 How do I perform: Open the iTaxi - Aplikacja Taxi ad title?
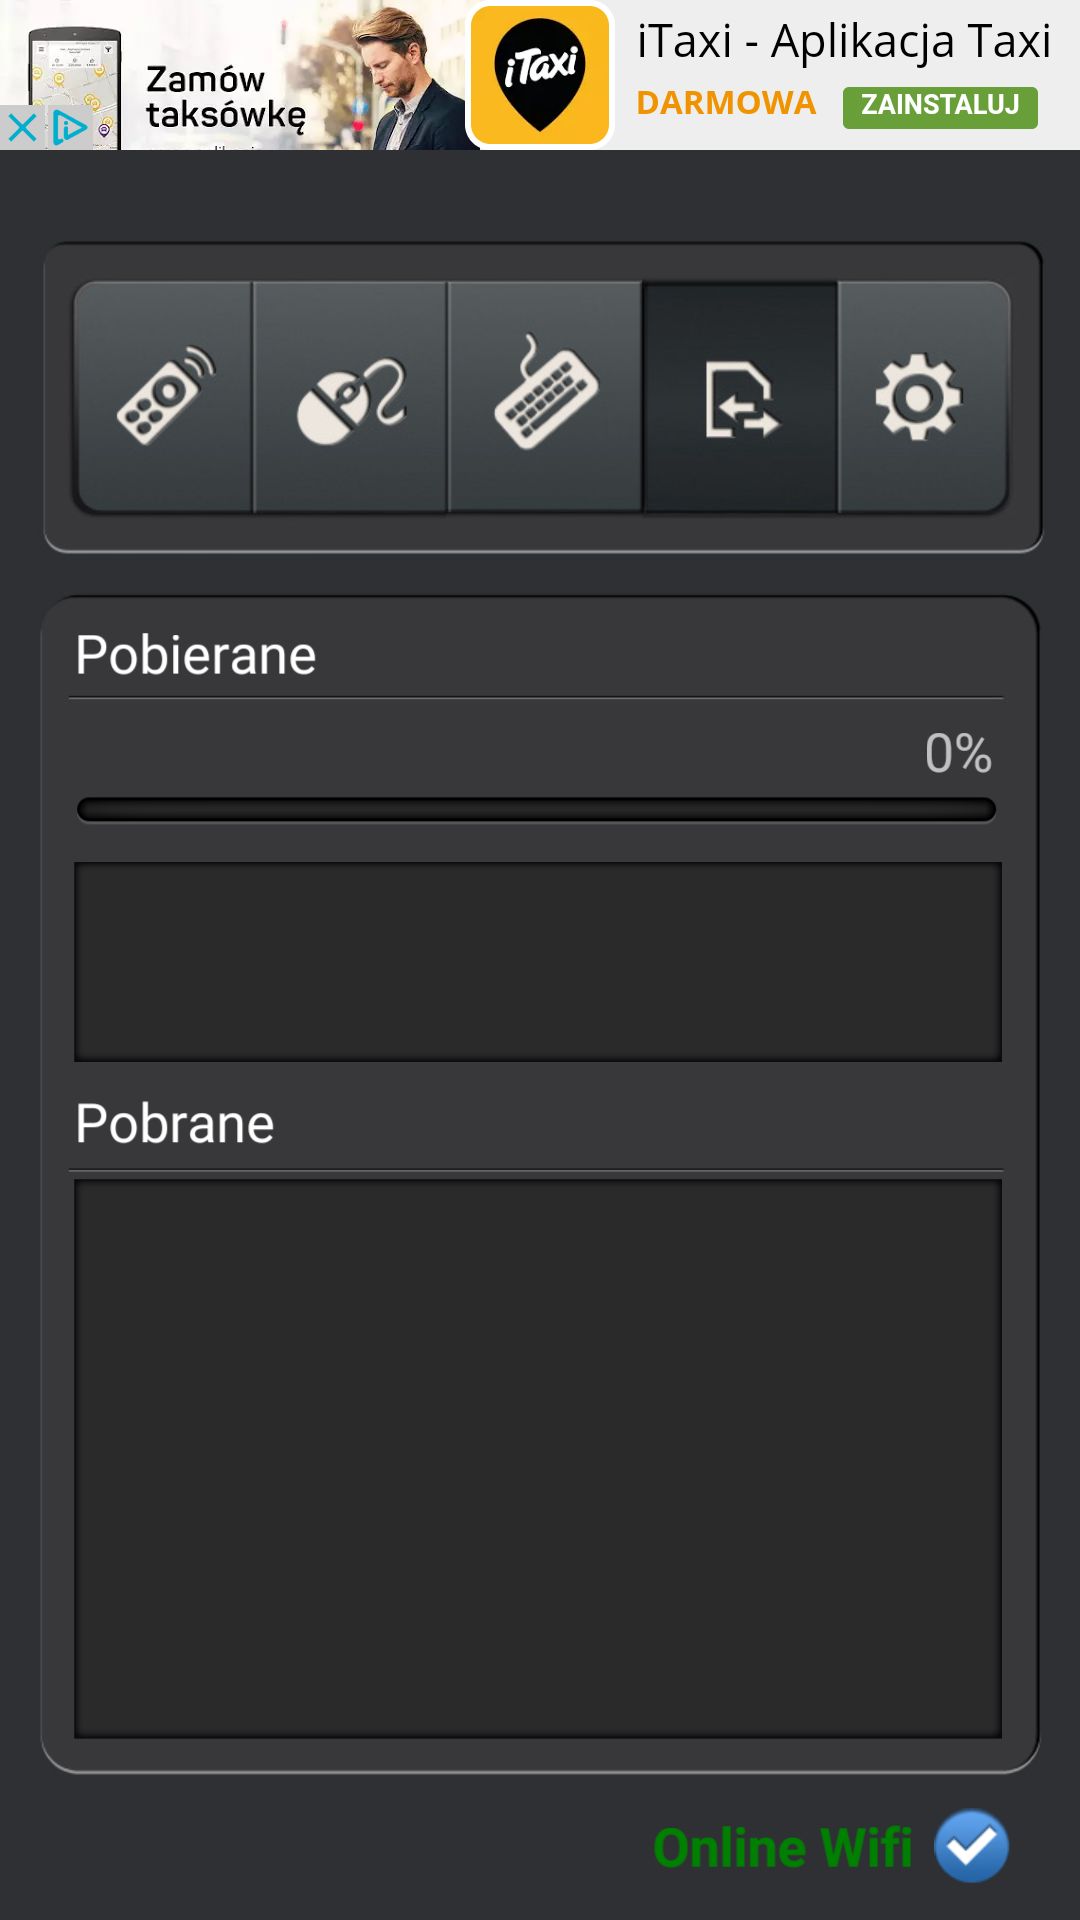pyautogui.click(x=844, y=42)
